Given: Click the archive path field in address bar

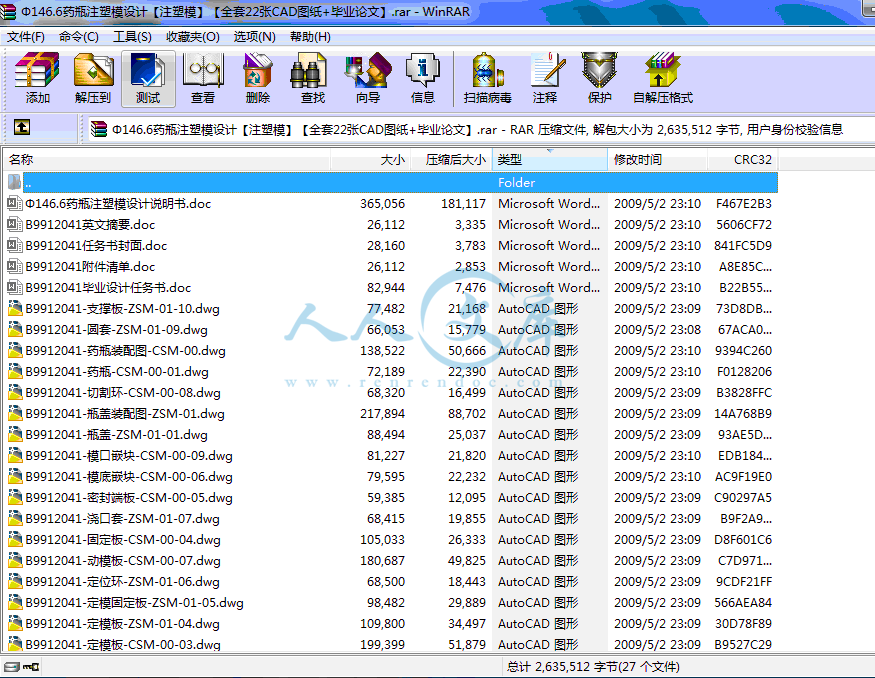Looking at the screenshot, I should tap(480, 129).
